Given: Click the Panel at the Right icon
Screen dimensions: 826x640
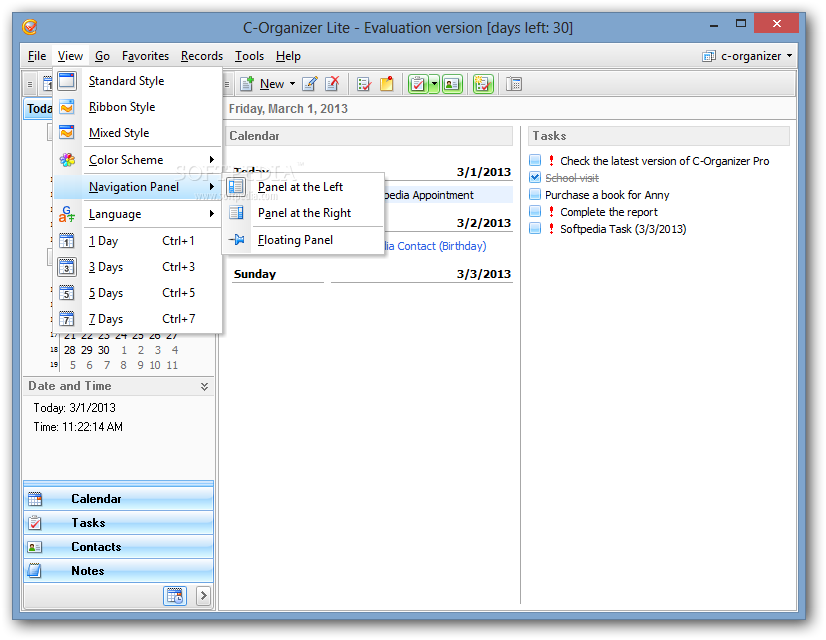Looking at the screenshot, I should 237,213.
